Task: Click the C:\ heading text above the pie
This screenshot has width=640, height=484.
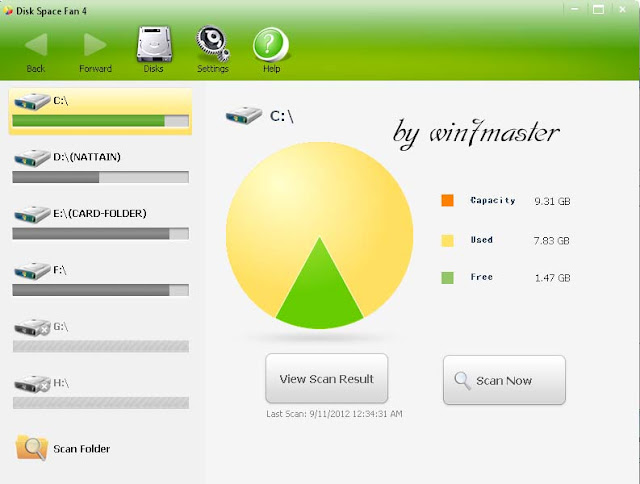Action: click(x=282, y=116)
